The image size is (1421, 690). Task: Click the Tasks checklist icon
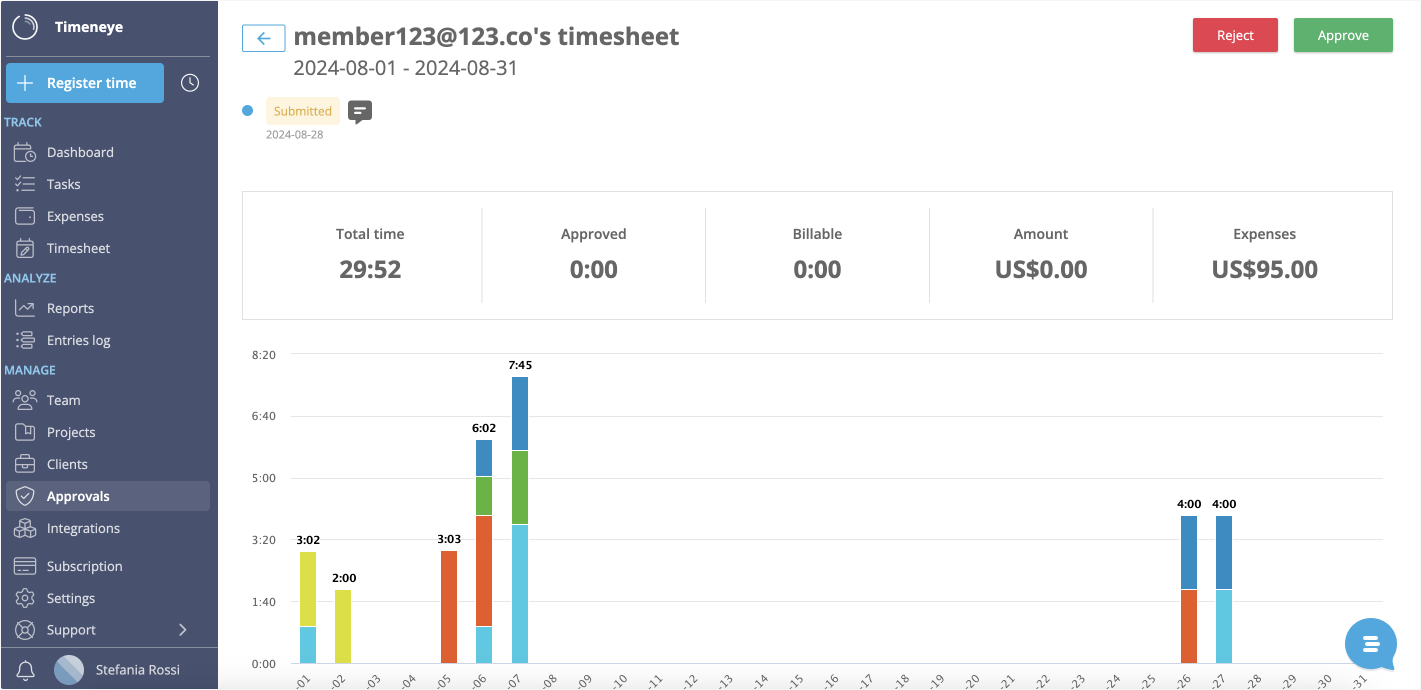pos(25,183)
